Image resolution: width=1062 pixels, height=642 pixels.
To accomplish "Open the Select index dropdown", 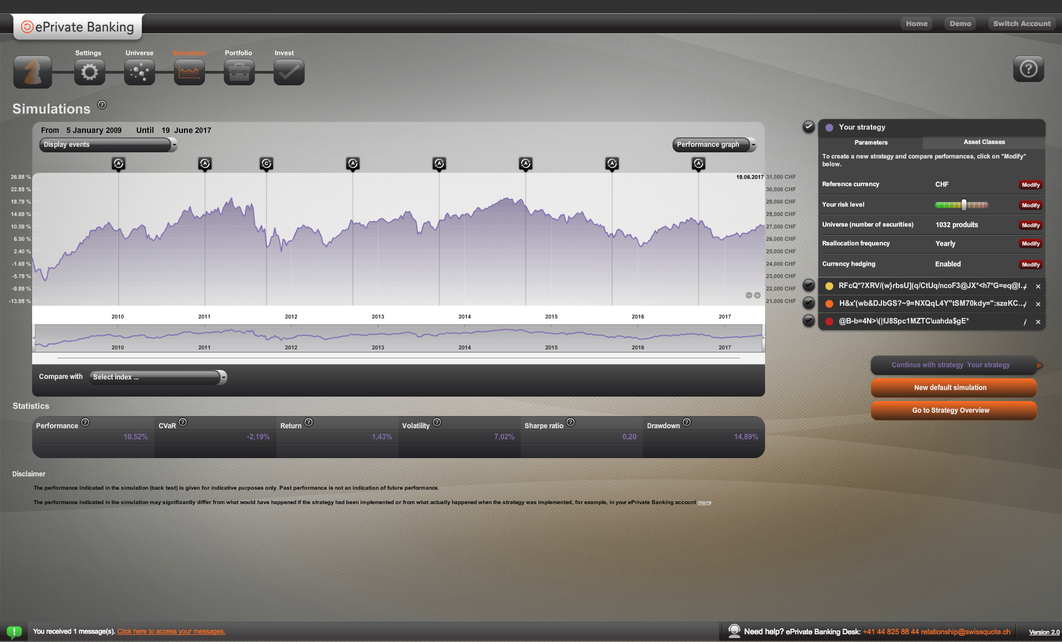I will pos(158,377).
